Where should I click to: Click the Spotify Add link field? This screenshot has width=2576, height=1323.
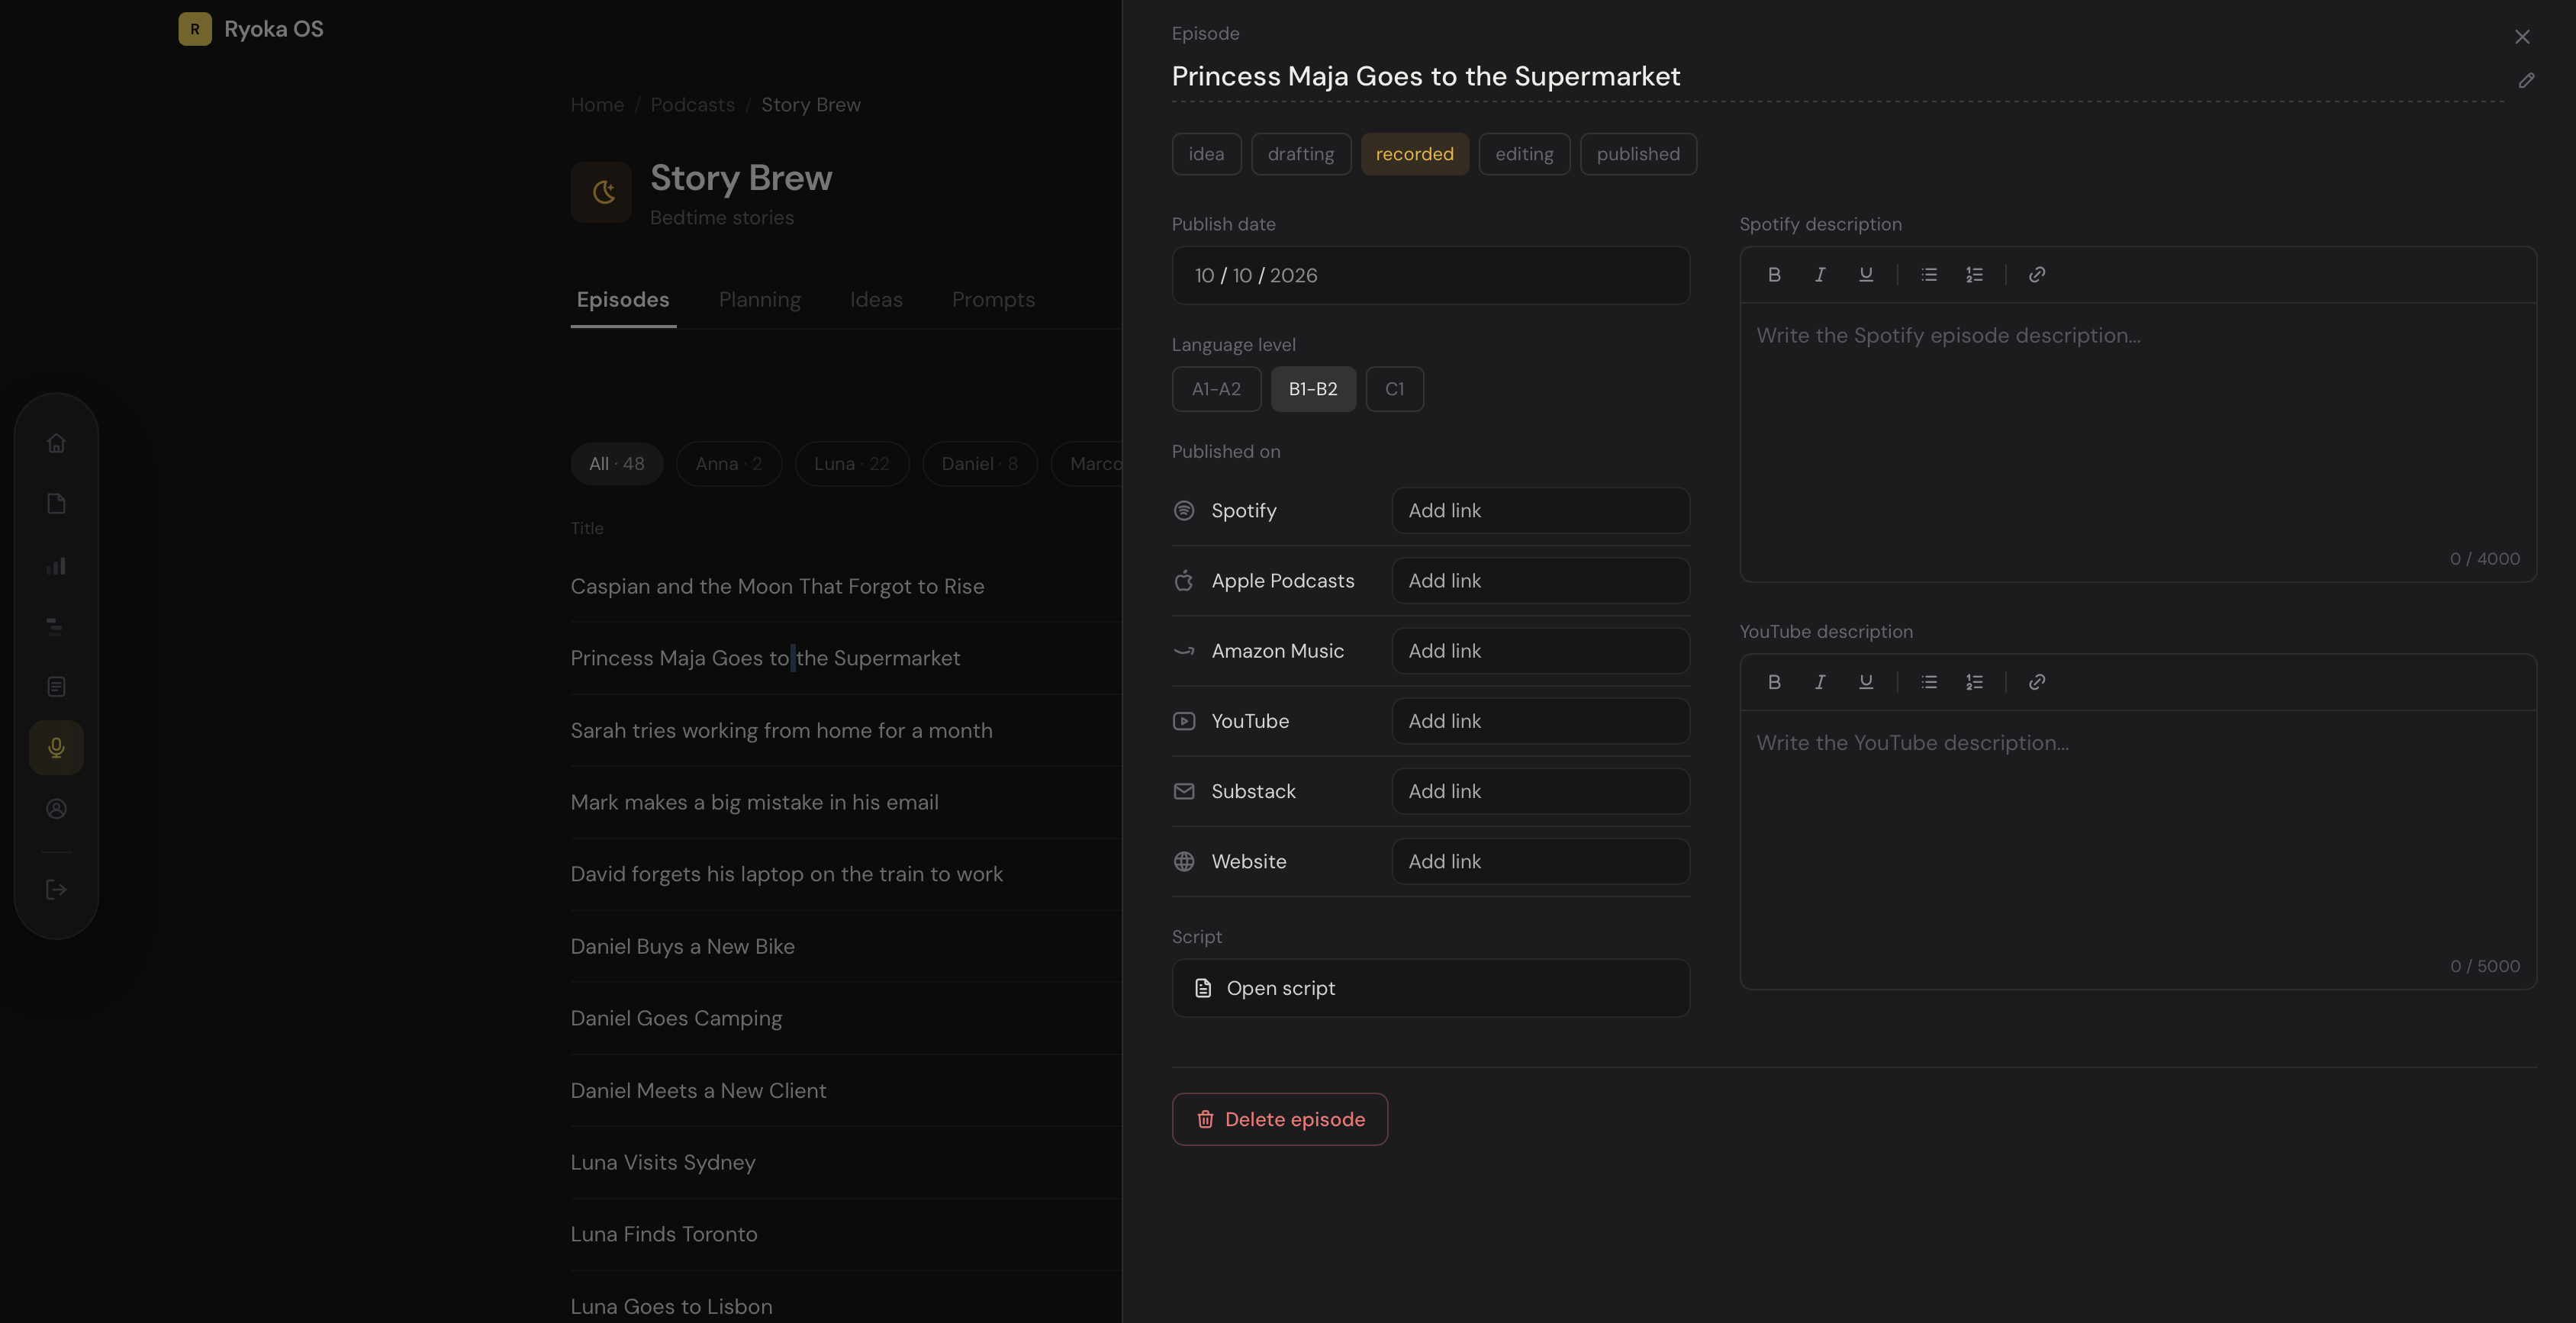pos(1540,511)
